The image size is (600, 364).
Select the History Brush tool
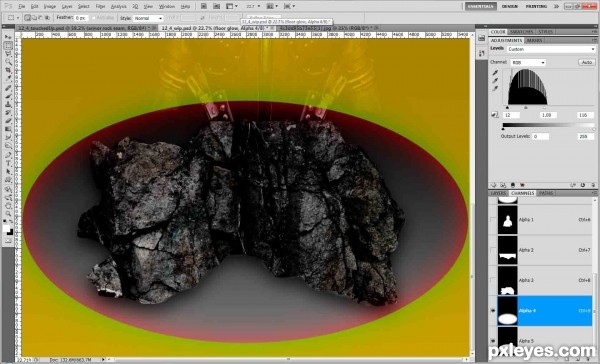pos(8,113)
